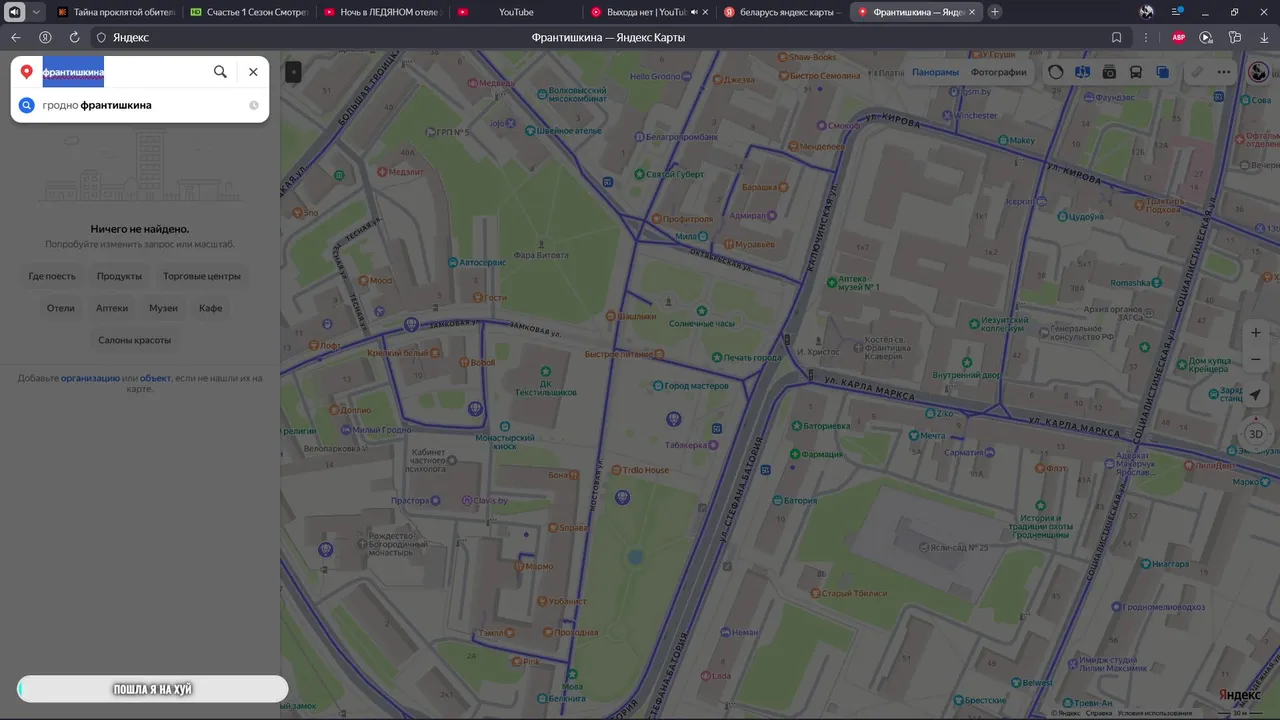Toggle the traffic circle layer icon
Screen dimensions: 1280x720
[x=1056, y=72]
